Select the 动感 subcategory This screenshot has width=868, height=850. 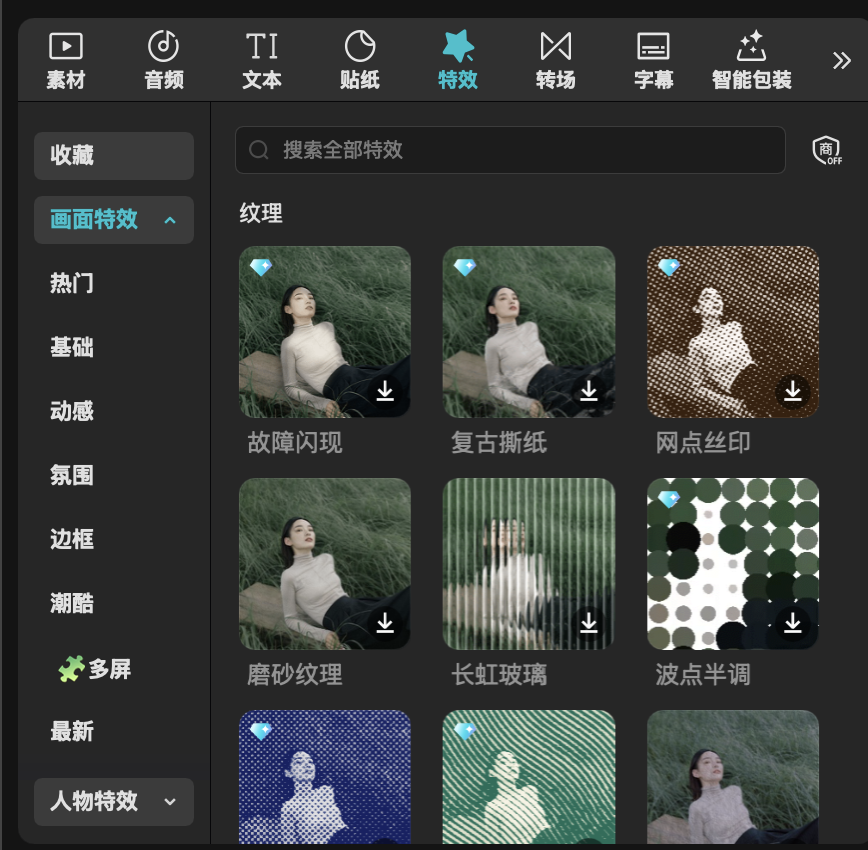click(x=72, y=411)
